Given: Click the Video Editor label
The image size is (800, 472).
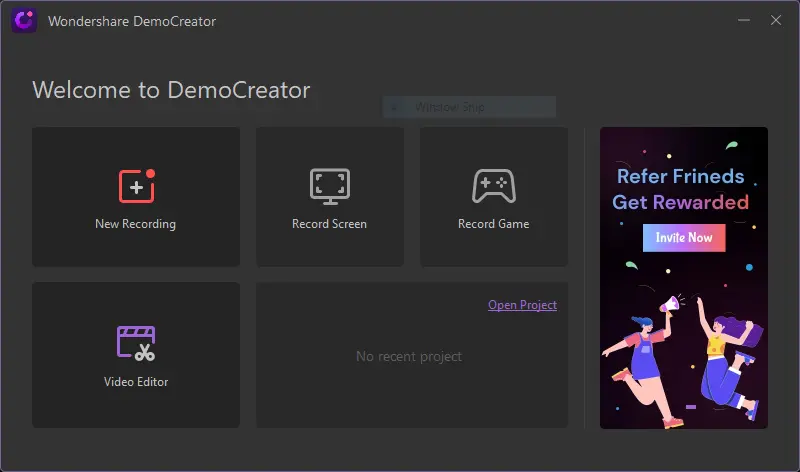Looking at the screenshot, I should [x=136, y=382].
